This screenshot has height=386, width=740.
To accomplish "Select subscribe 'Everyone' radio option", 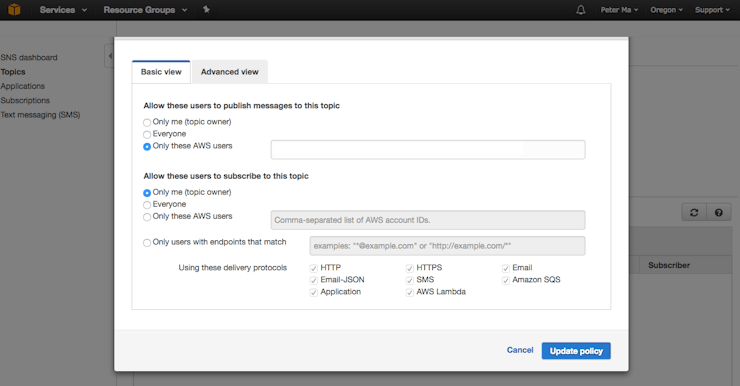I will pyautogui.click(x=147, y=205).
